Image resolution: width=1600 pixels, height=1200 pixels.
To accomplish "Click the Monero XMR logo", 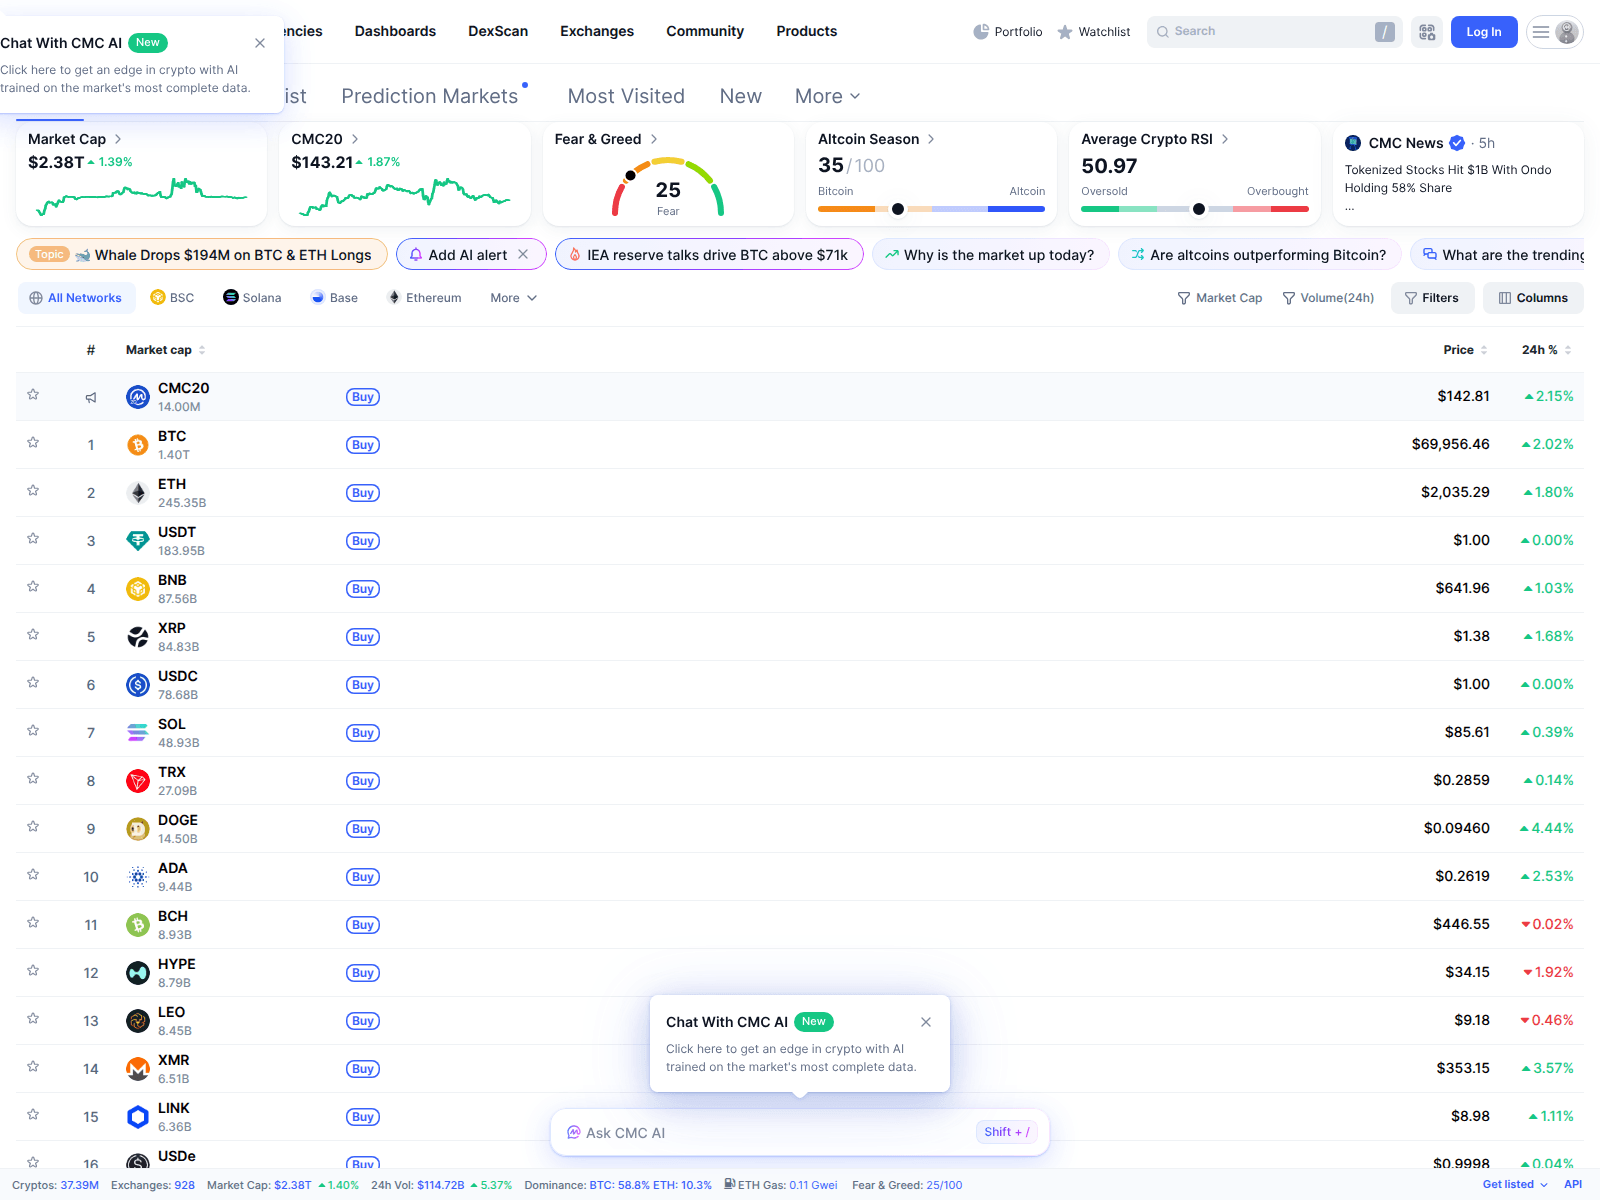I will point(138,1069).
